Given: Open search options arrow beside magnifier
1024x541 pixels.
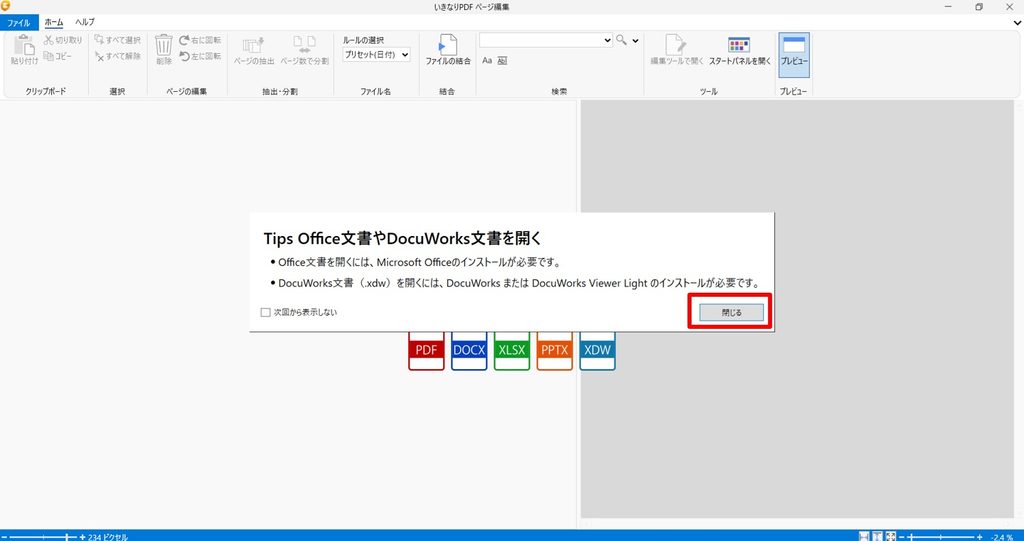Looking at the screenshot, I should [635, 41].
